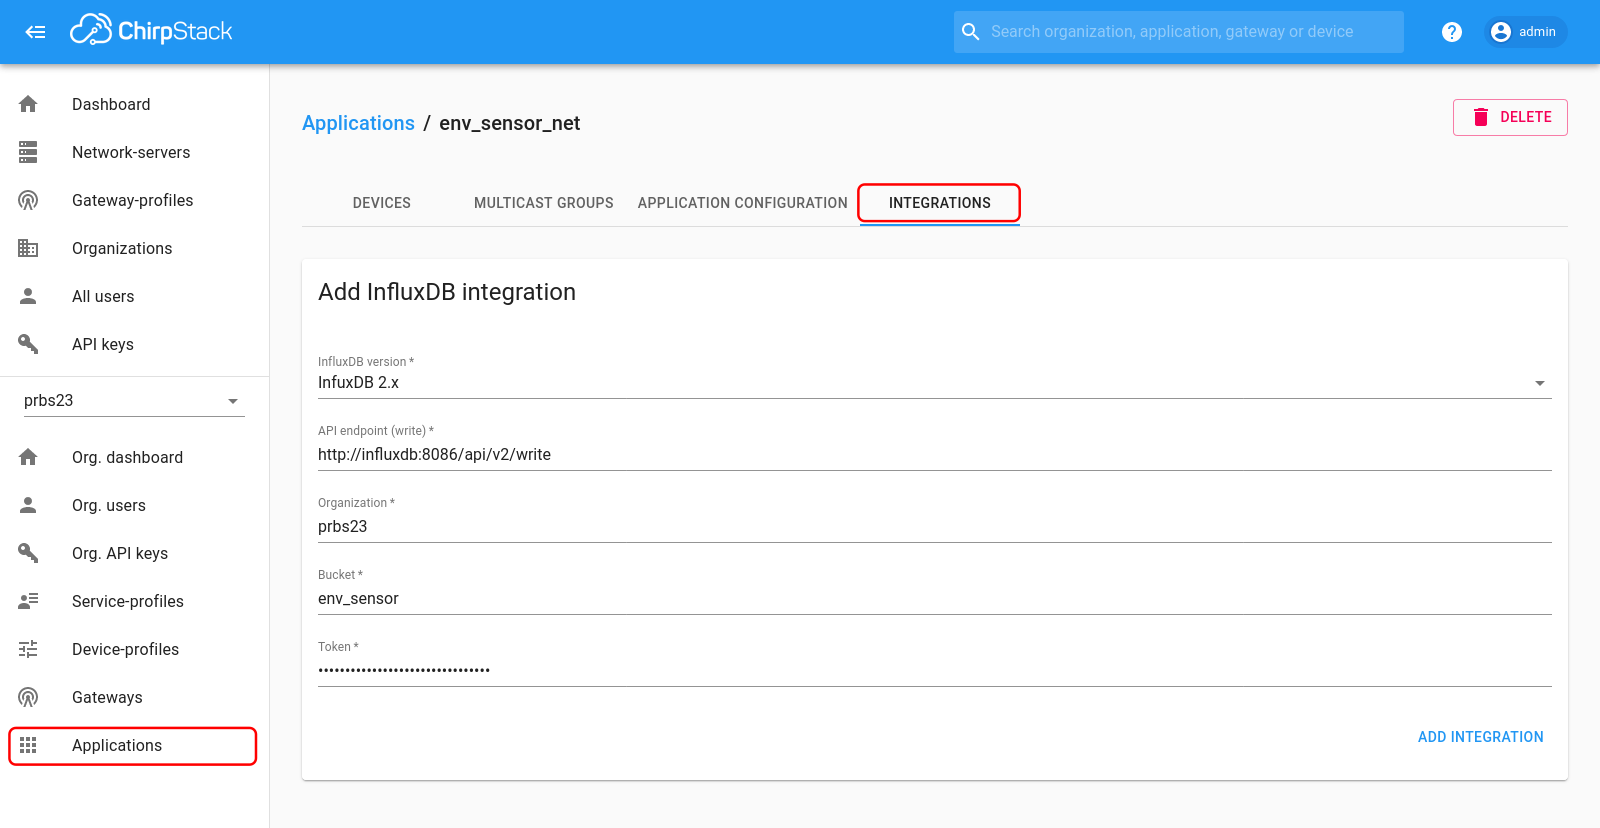Click the Service-profiles icon

point(28,601)
